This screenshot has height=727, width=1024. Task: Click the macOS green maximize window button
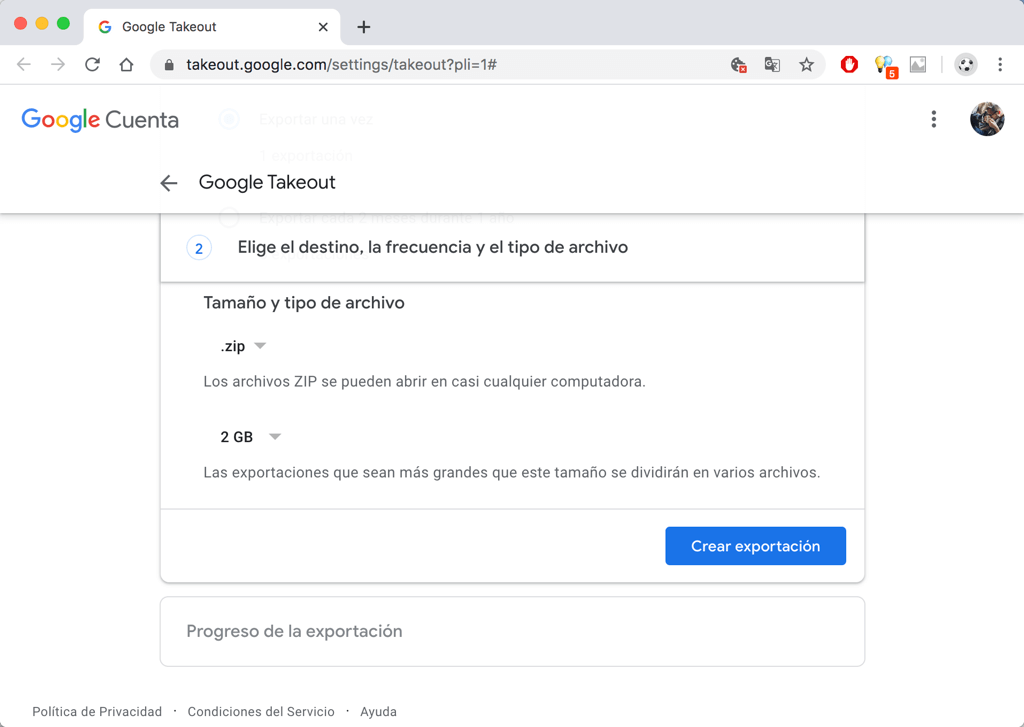(x=63, y=24)
